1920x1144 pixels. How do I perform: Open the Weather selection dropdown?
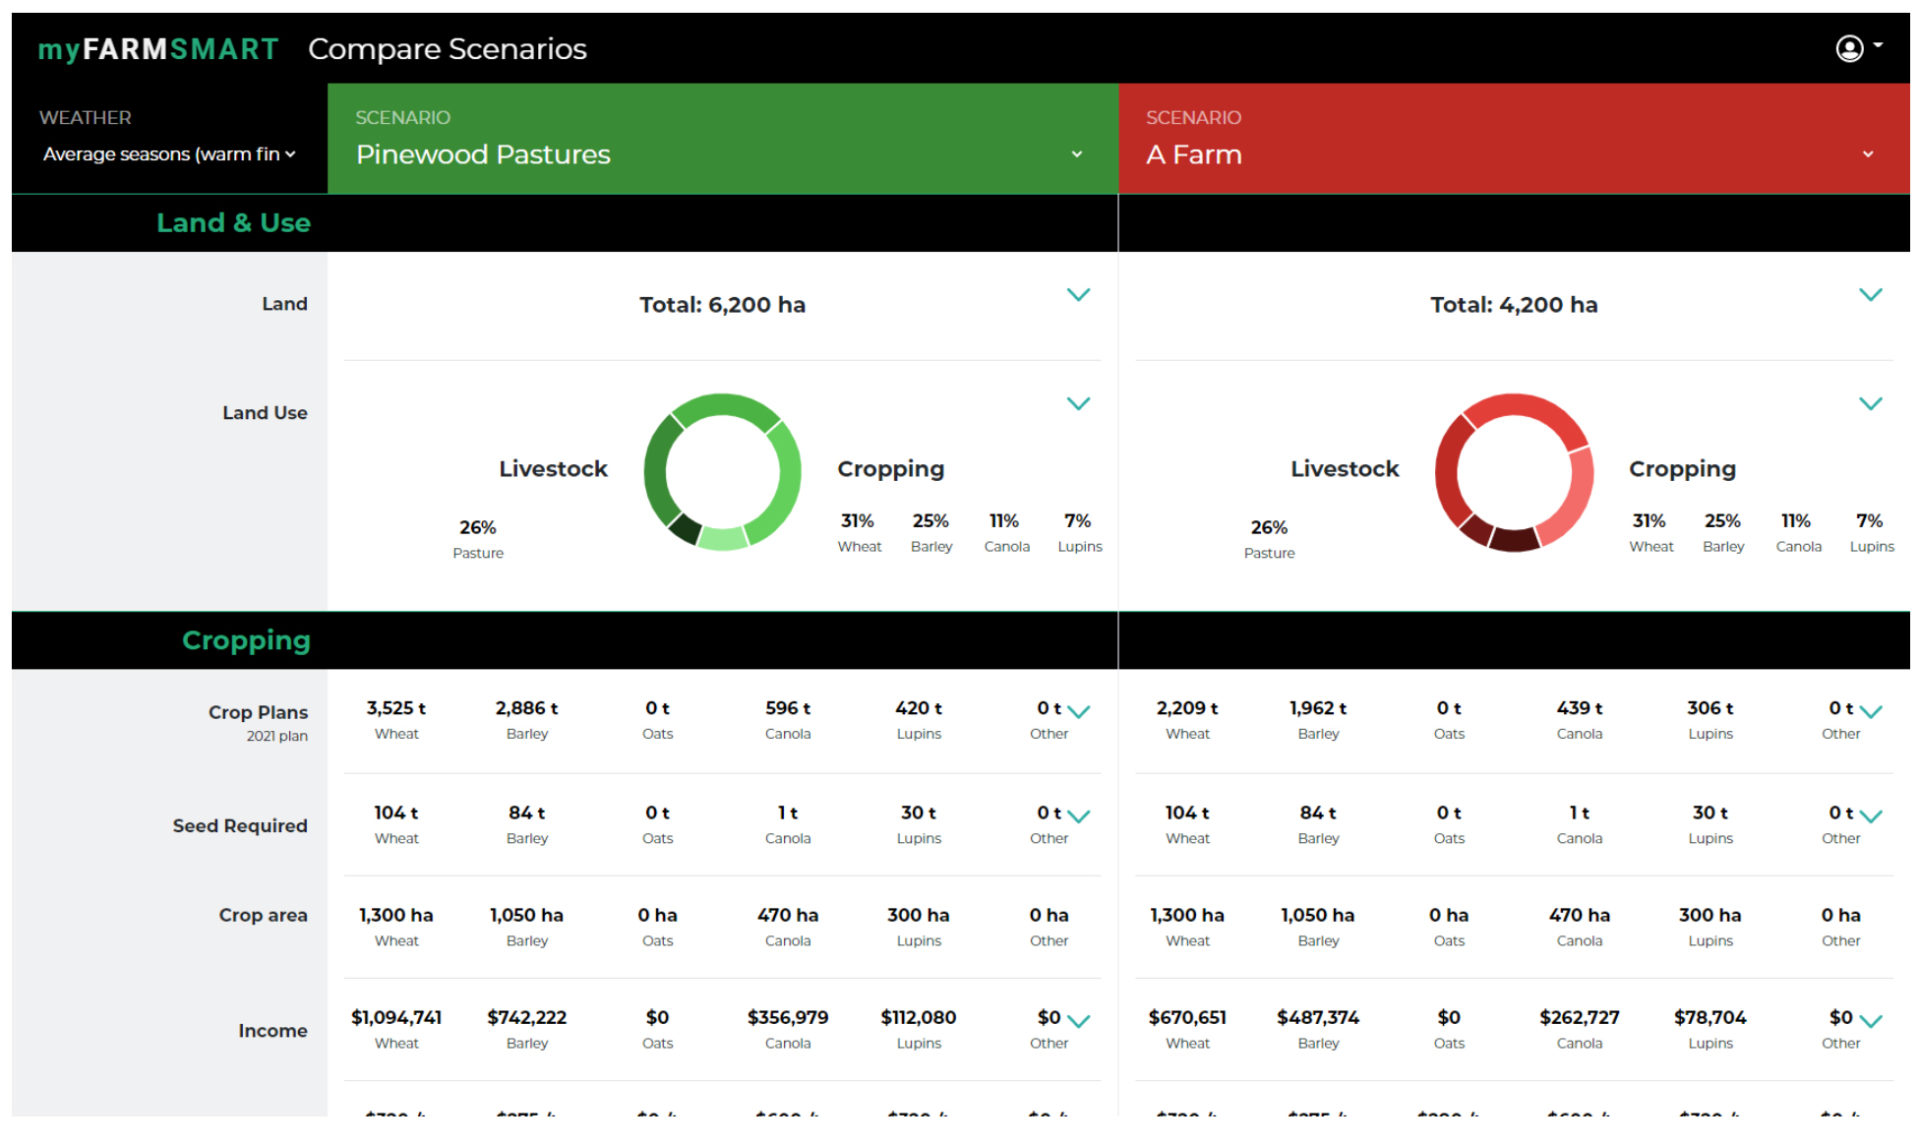pos(168,154)
